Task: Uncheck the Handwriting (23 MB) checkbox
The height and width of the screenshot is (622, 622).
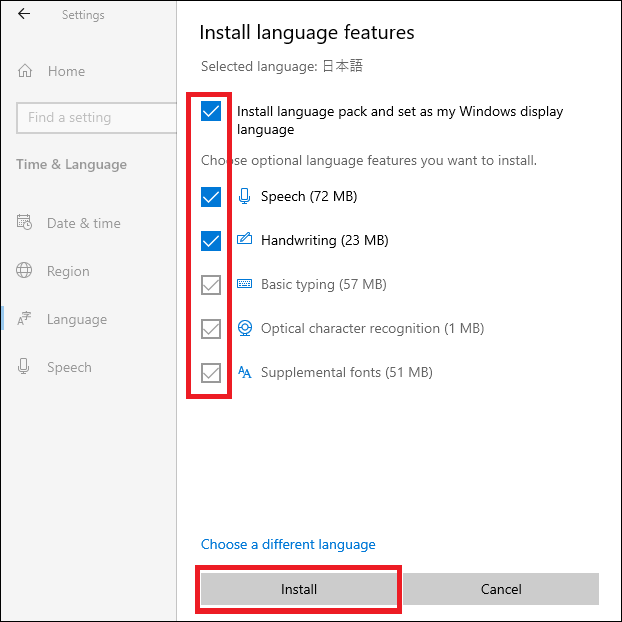Action: [x=211, y=241]
